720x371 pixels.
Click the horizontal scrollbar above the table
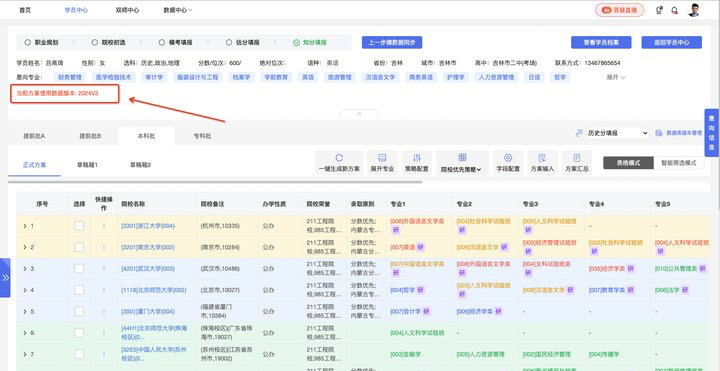click(215, 182)
